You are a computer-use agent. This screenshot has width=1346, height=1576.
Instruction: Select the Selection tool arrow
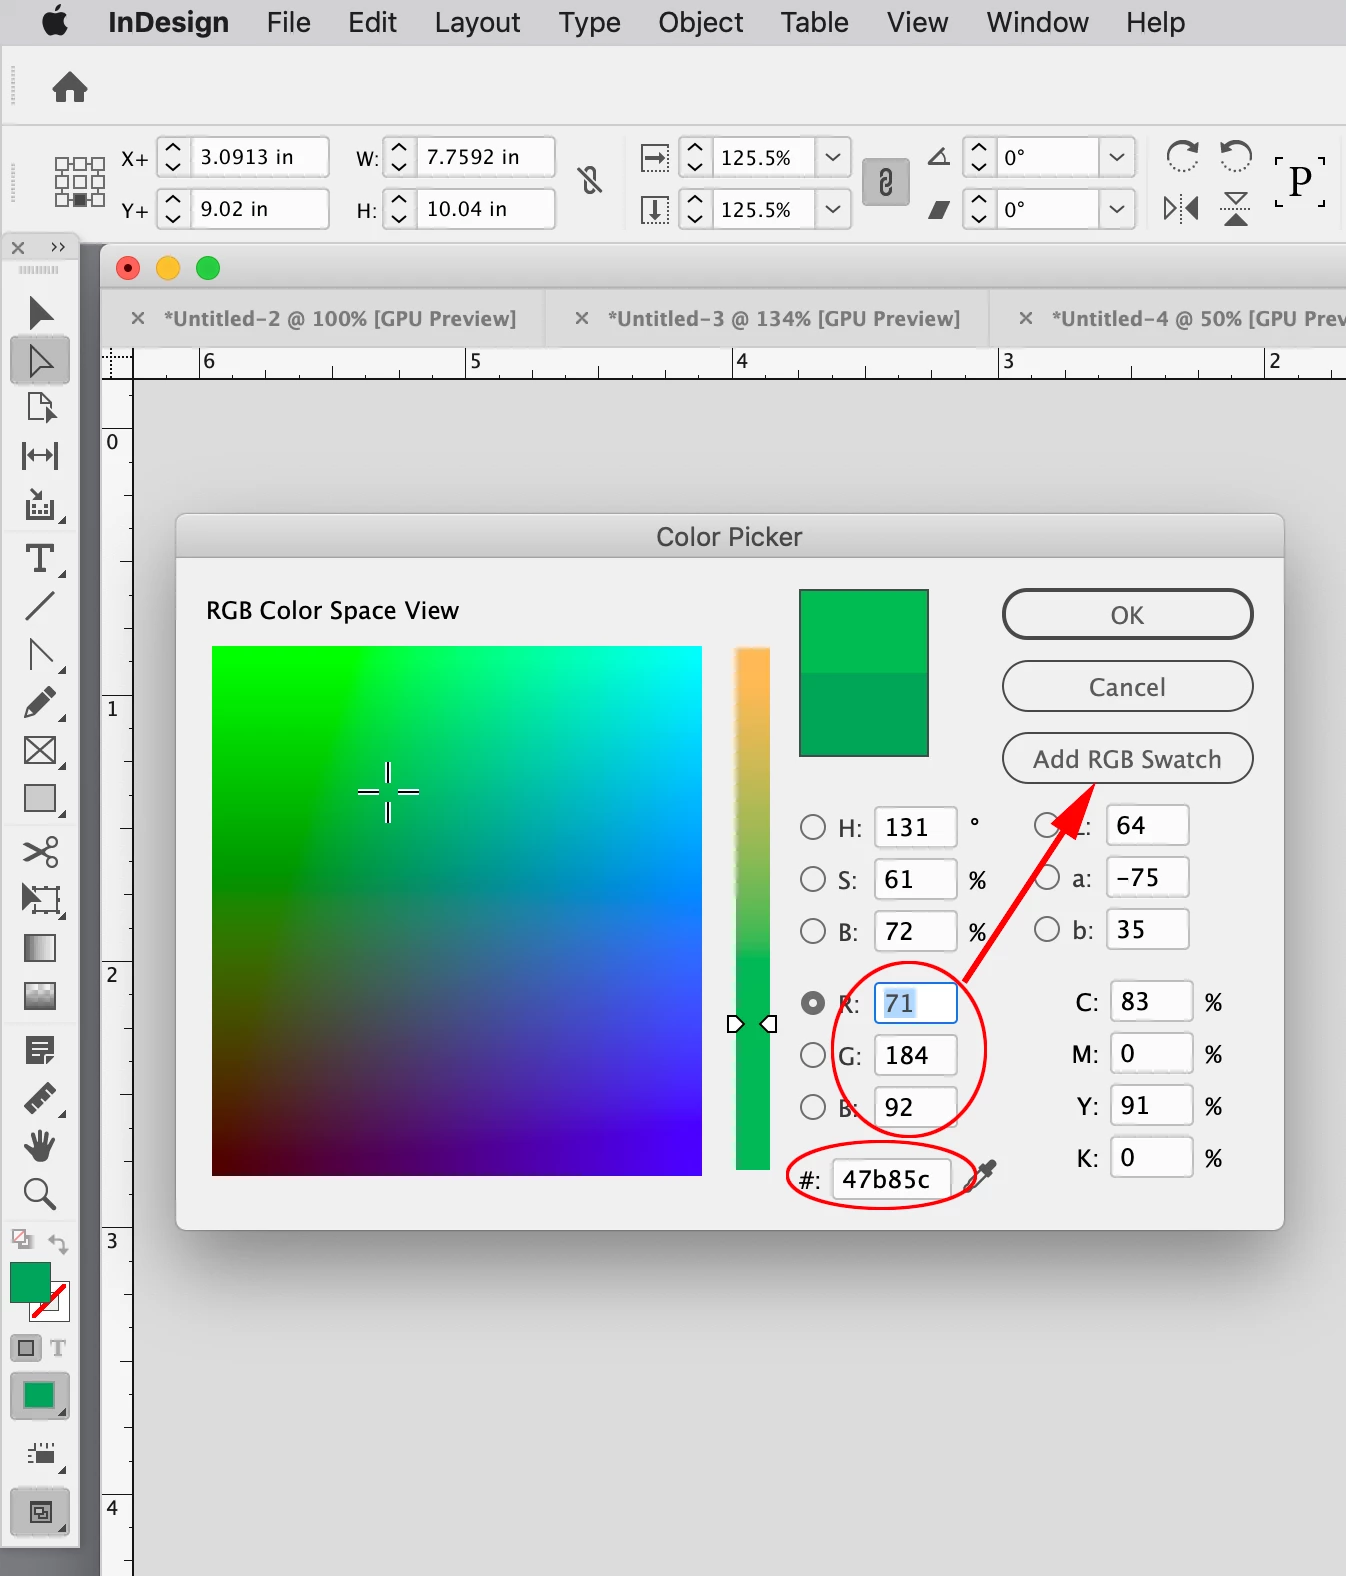40,313
